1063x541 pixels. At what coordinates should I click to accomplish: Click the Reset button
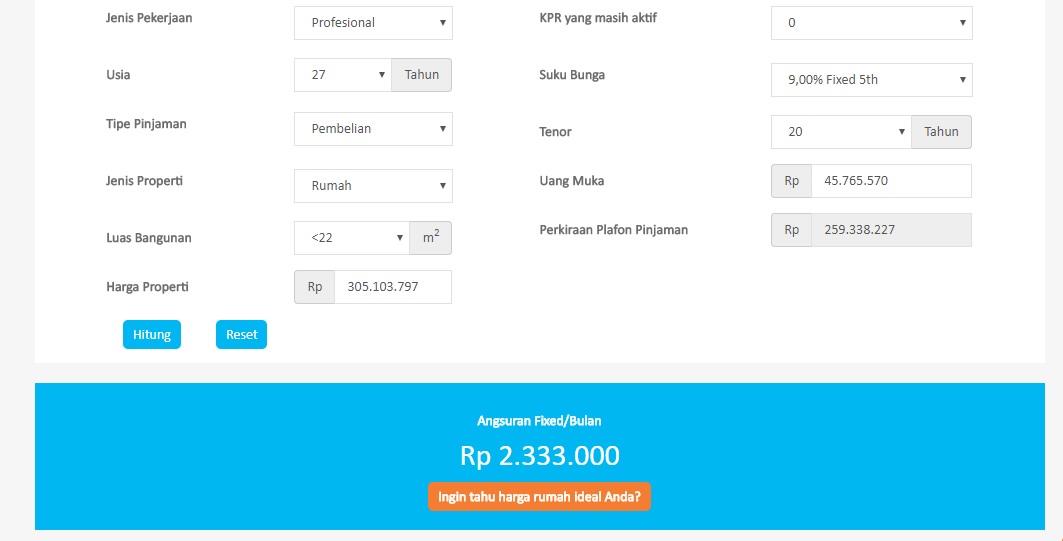[241, 334]
